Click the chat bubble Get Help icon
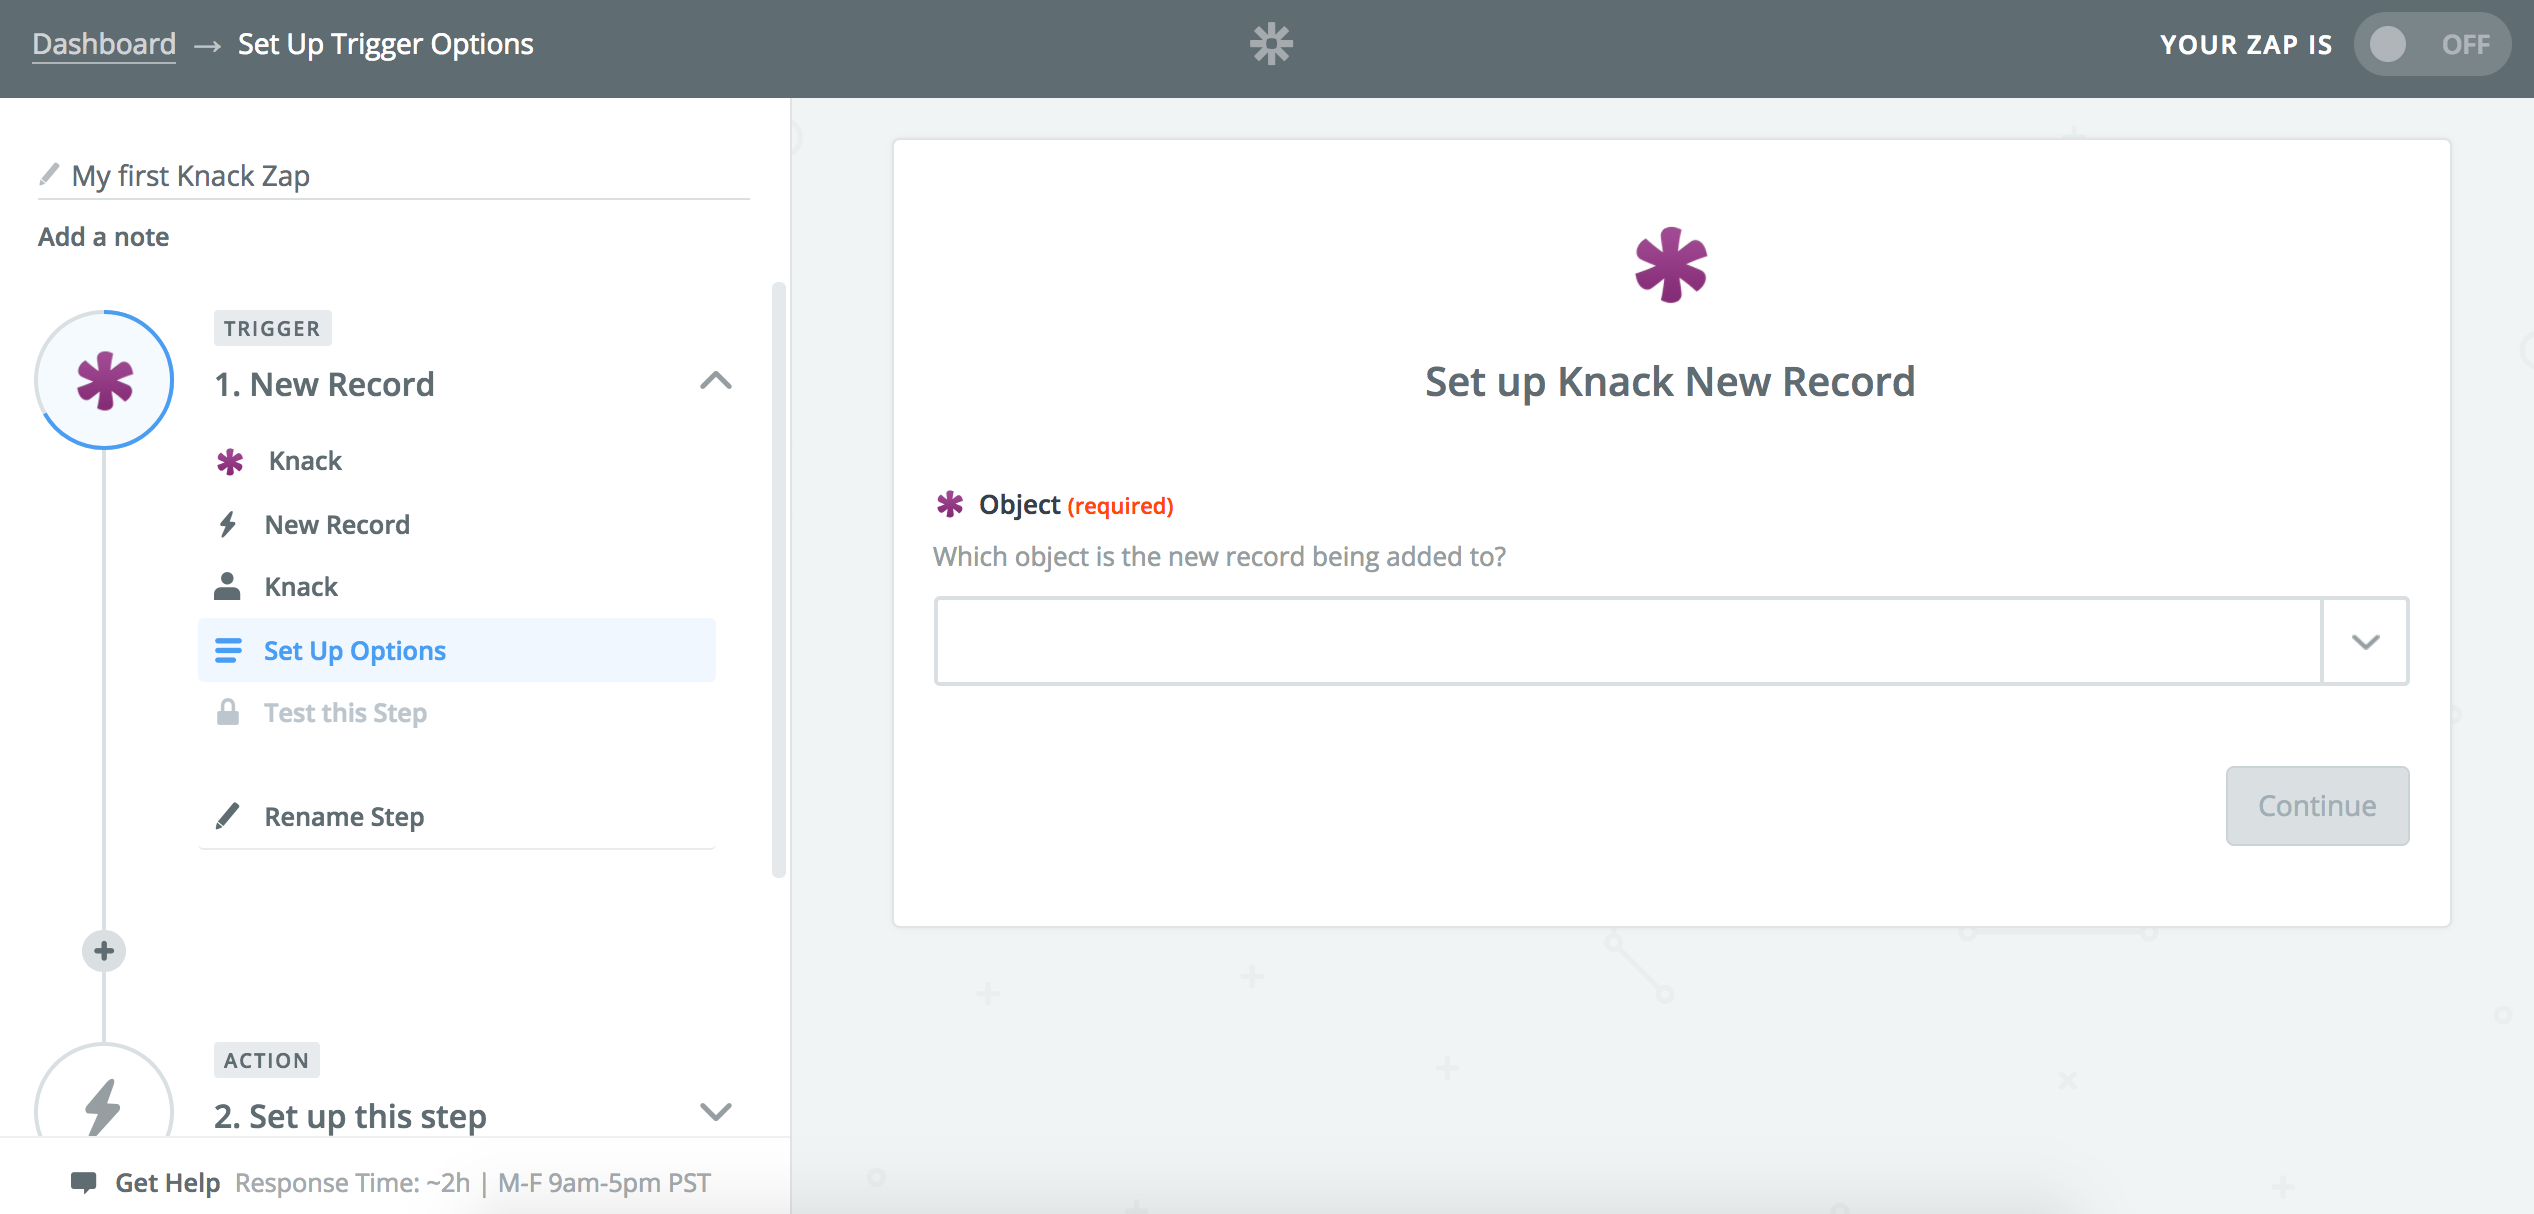The image size is (2534, 1214). click(84, 1182)
